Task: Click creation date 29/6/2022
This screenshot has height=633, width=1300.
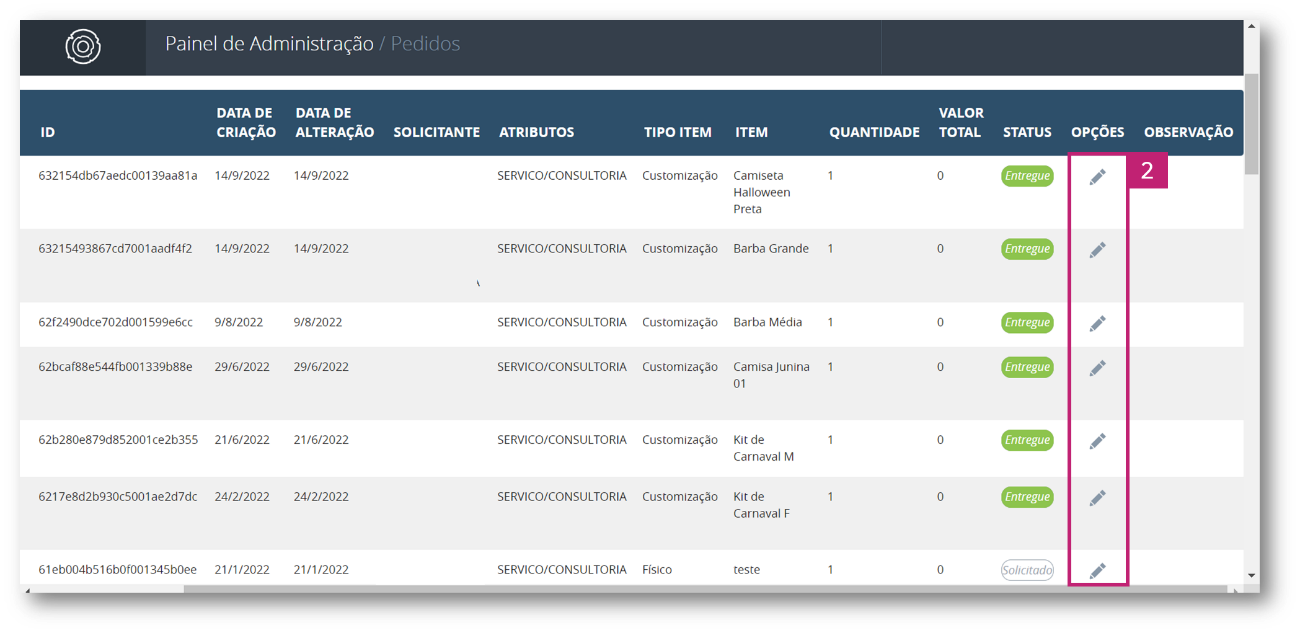Action: pyautogui.click(x=242, y=367)
